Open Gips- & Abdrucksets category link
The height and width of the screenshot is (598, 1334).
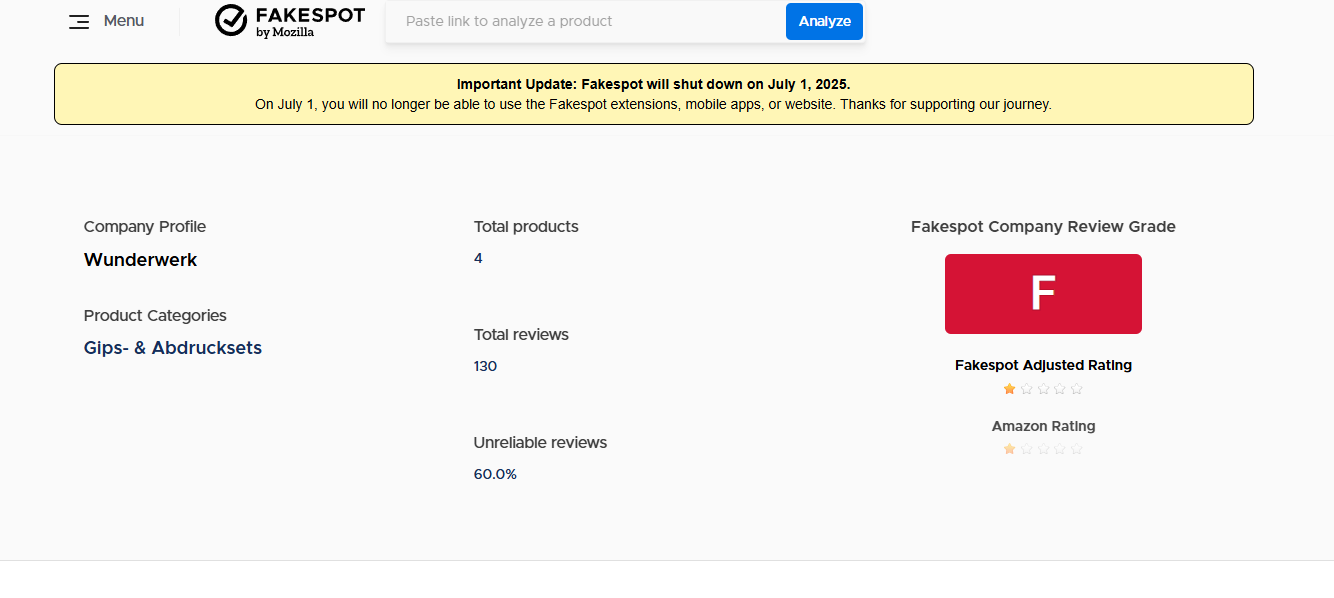173,348
